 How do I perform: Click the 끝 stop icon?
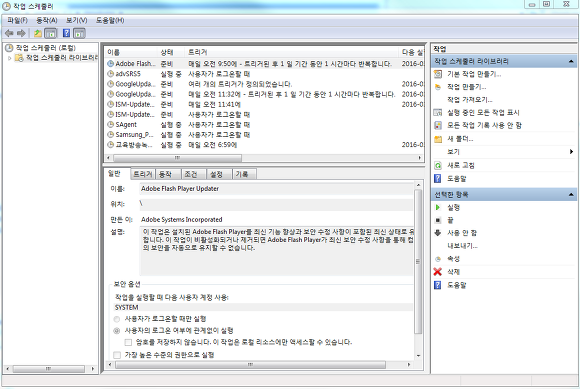click(438, 220)
